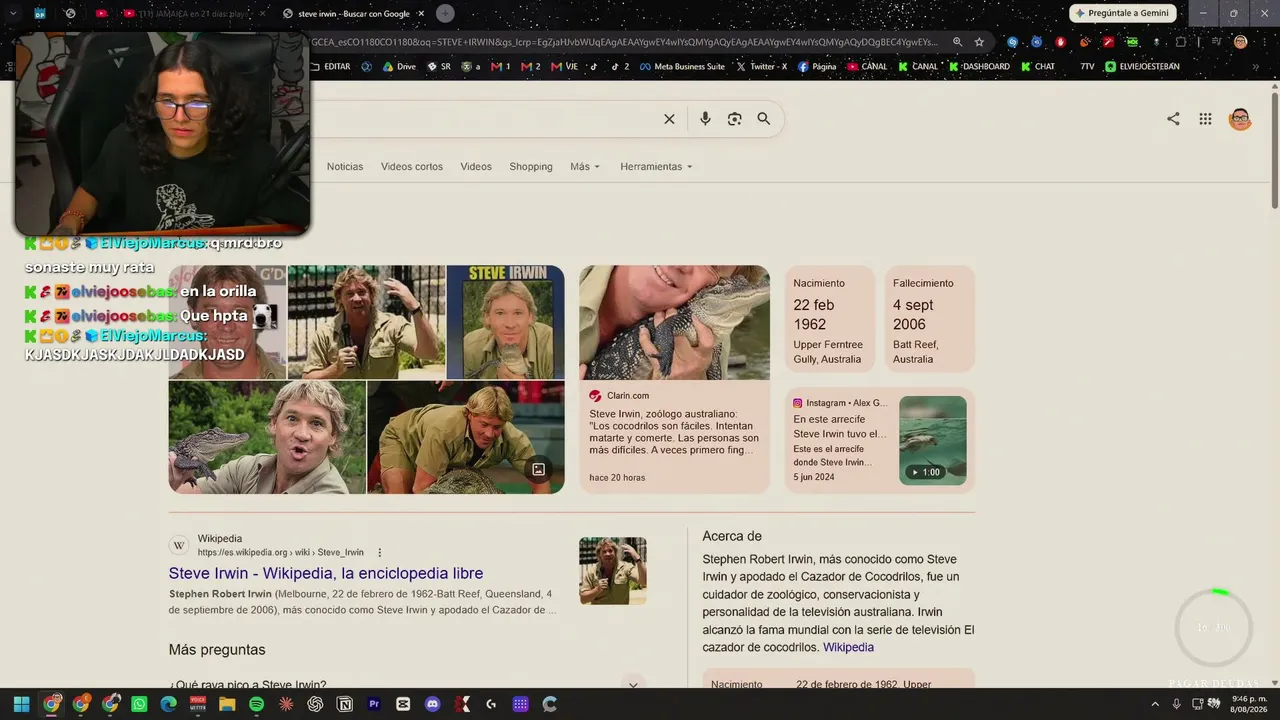Open the Google apps grid

tap(1205, 119)
